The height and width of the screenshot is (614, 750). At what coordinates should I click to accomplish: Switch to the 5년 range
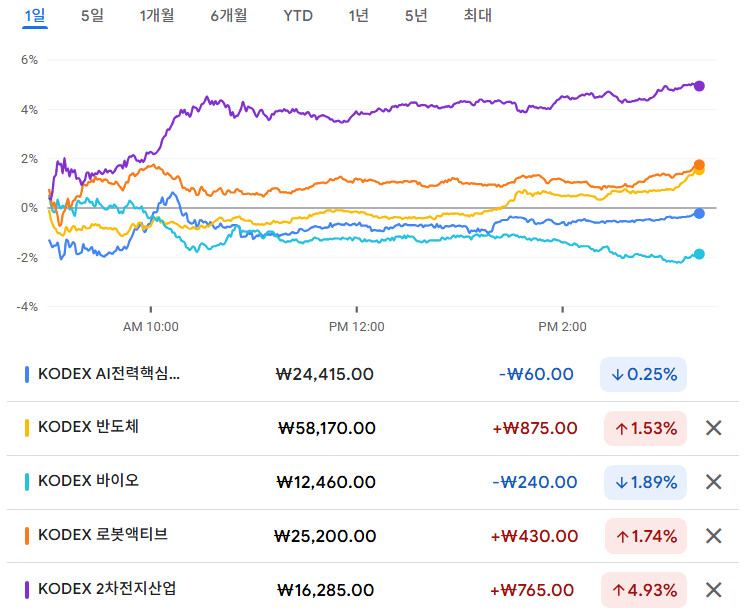click(416, 16)
